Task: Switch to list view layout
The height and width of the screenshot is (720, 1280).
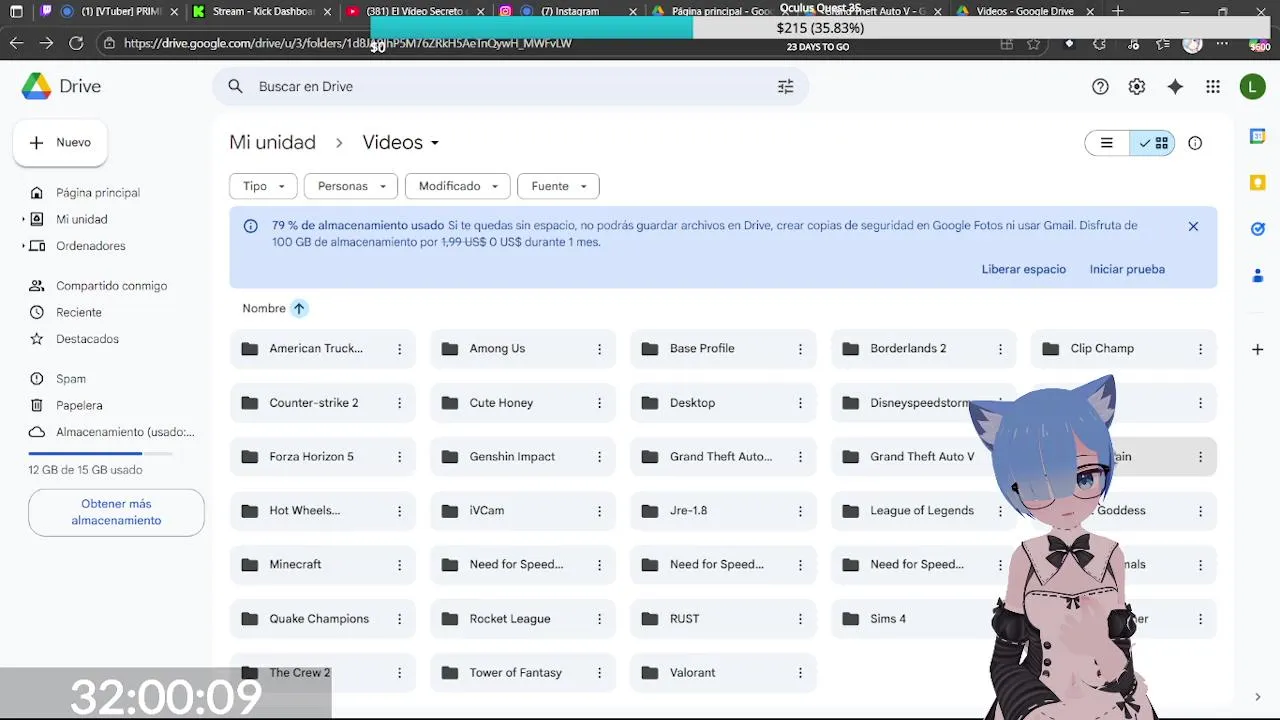Action: [1107, 143]
